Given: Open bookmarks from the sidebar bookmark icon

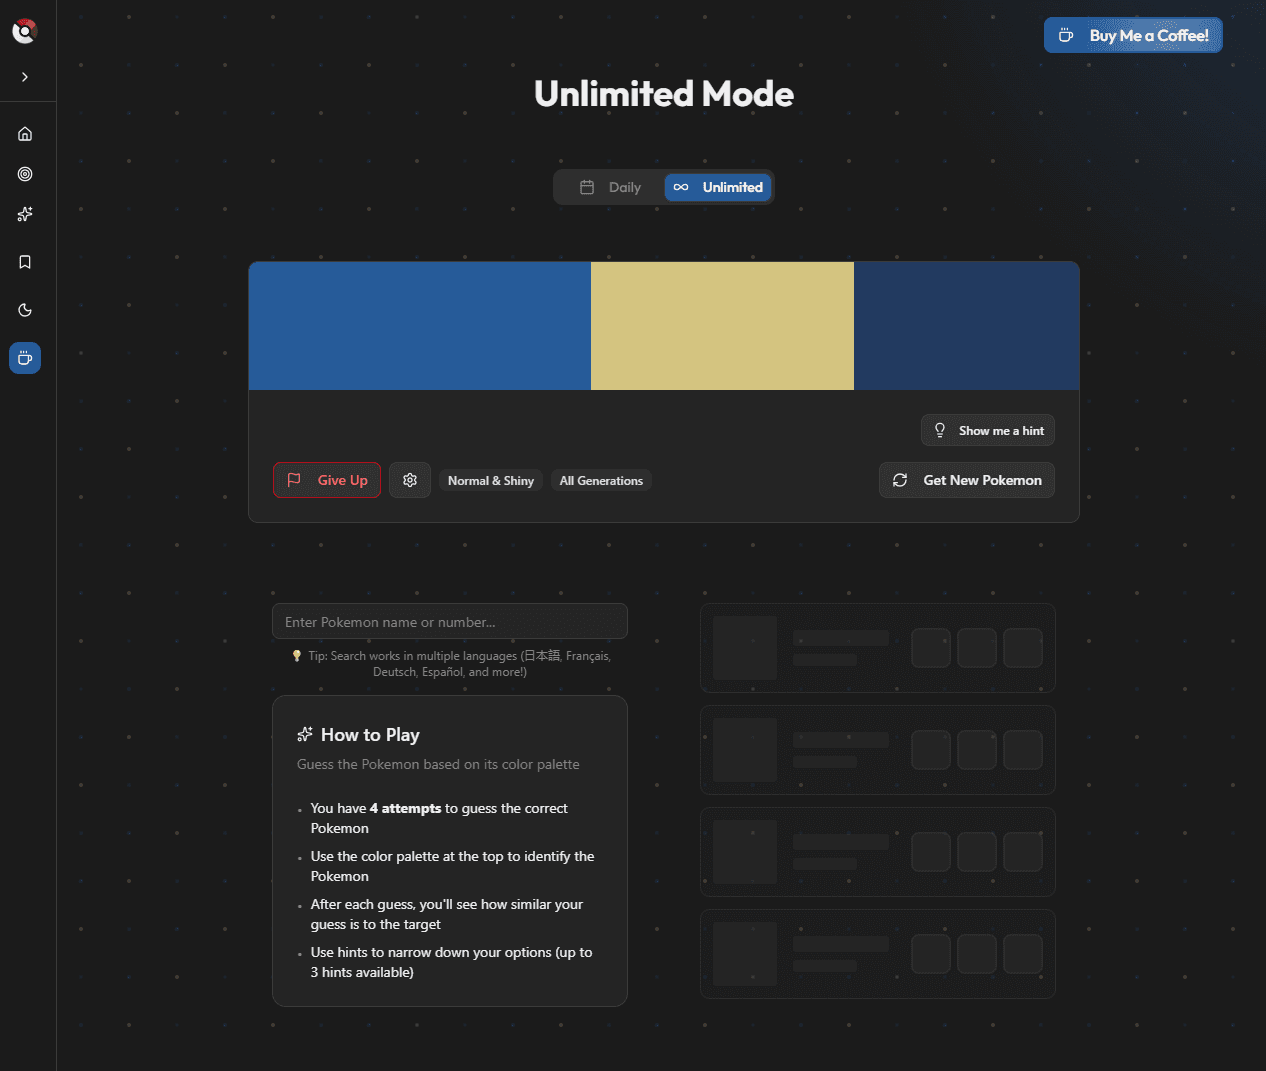Looking at the screenshot, I should pyautogui.click(x=25, y=262).
